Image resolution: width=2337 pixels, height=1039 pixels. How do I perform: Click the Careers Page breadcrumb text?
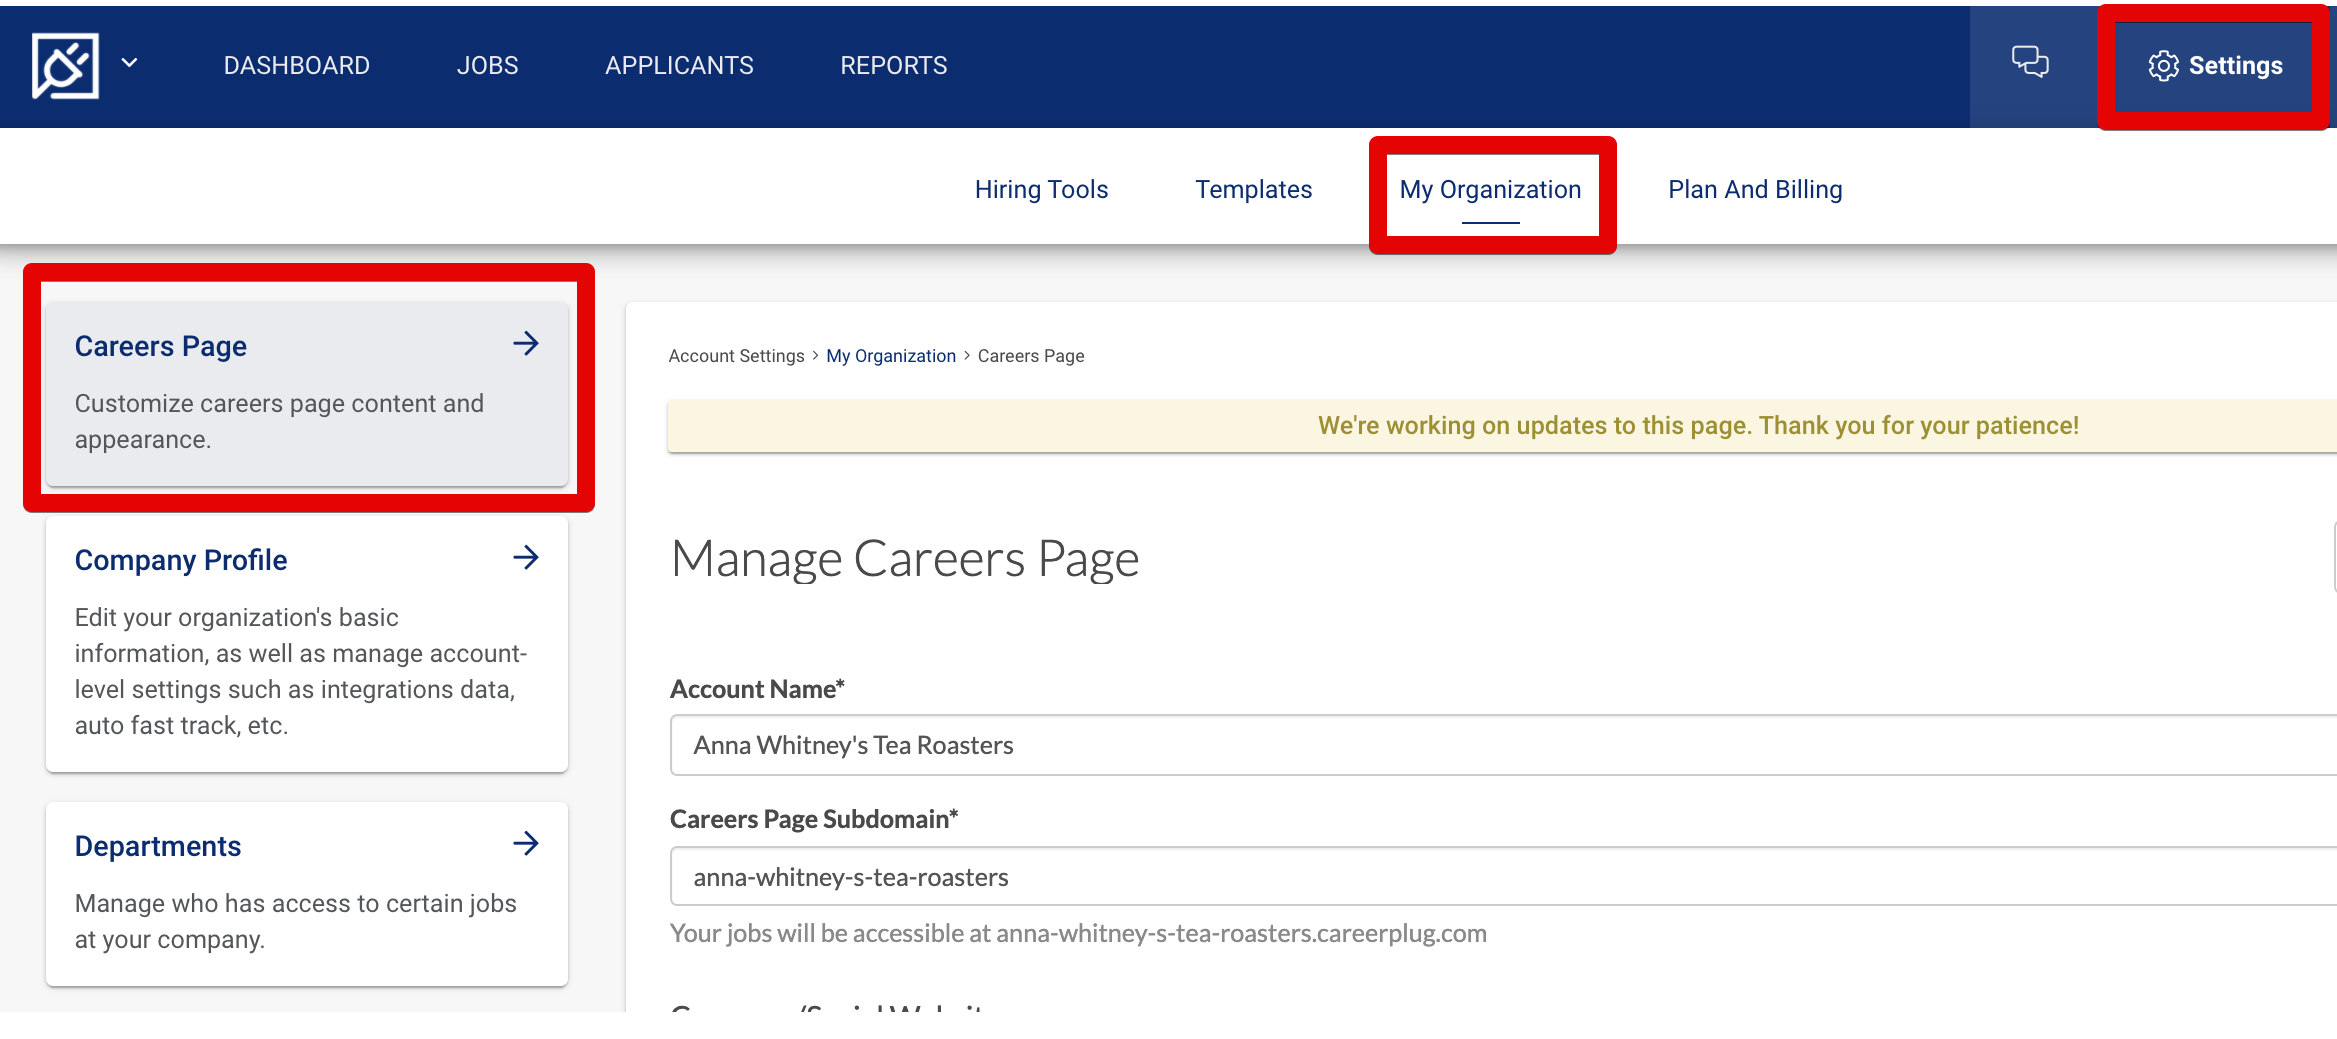1031,356
